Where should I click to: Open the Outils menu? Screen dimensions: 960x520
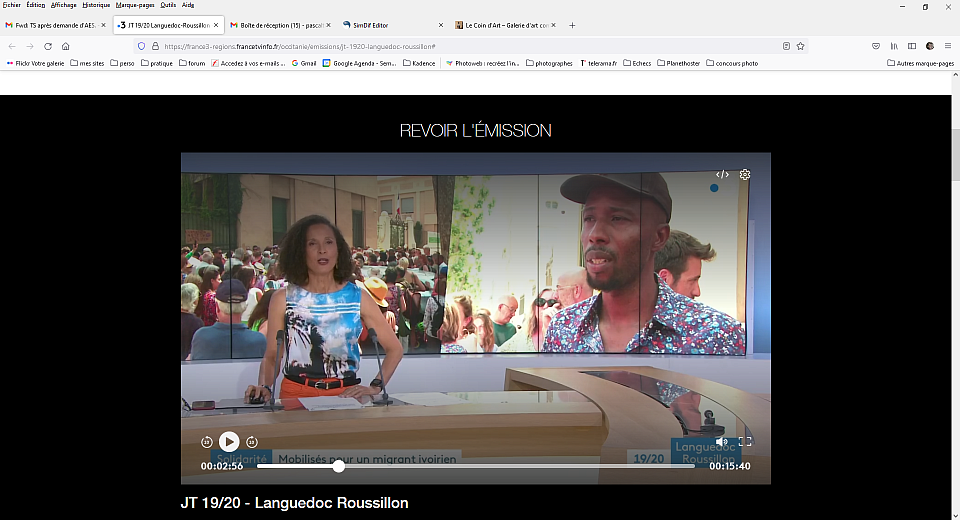(168, 5)
